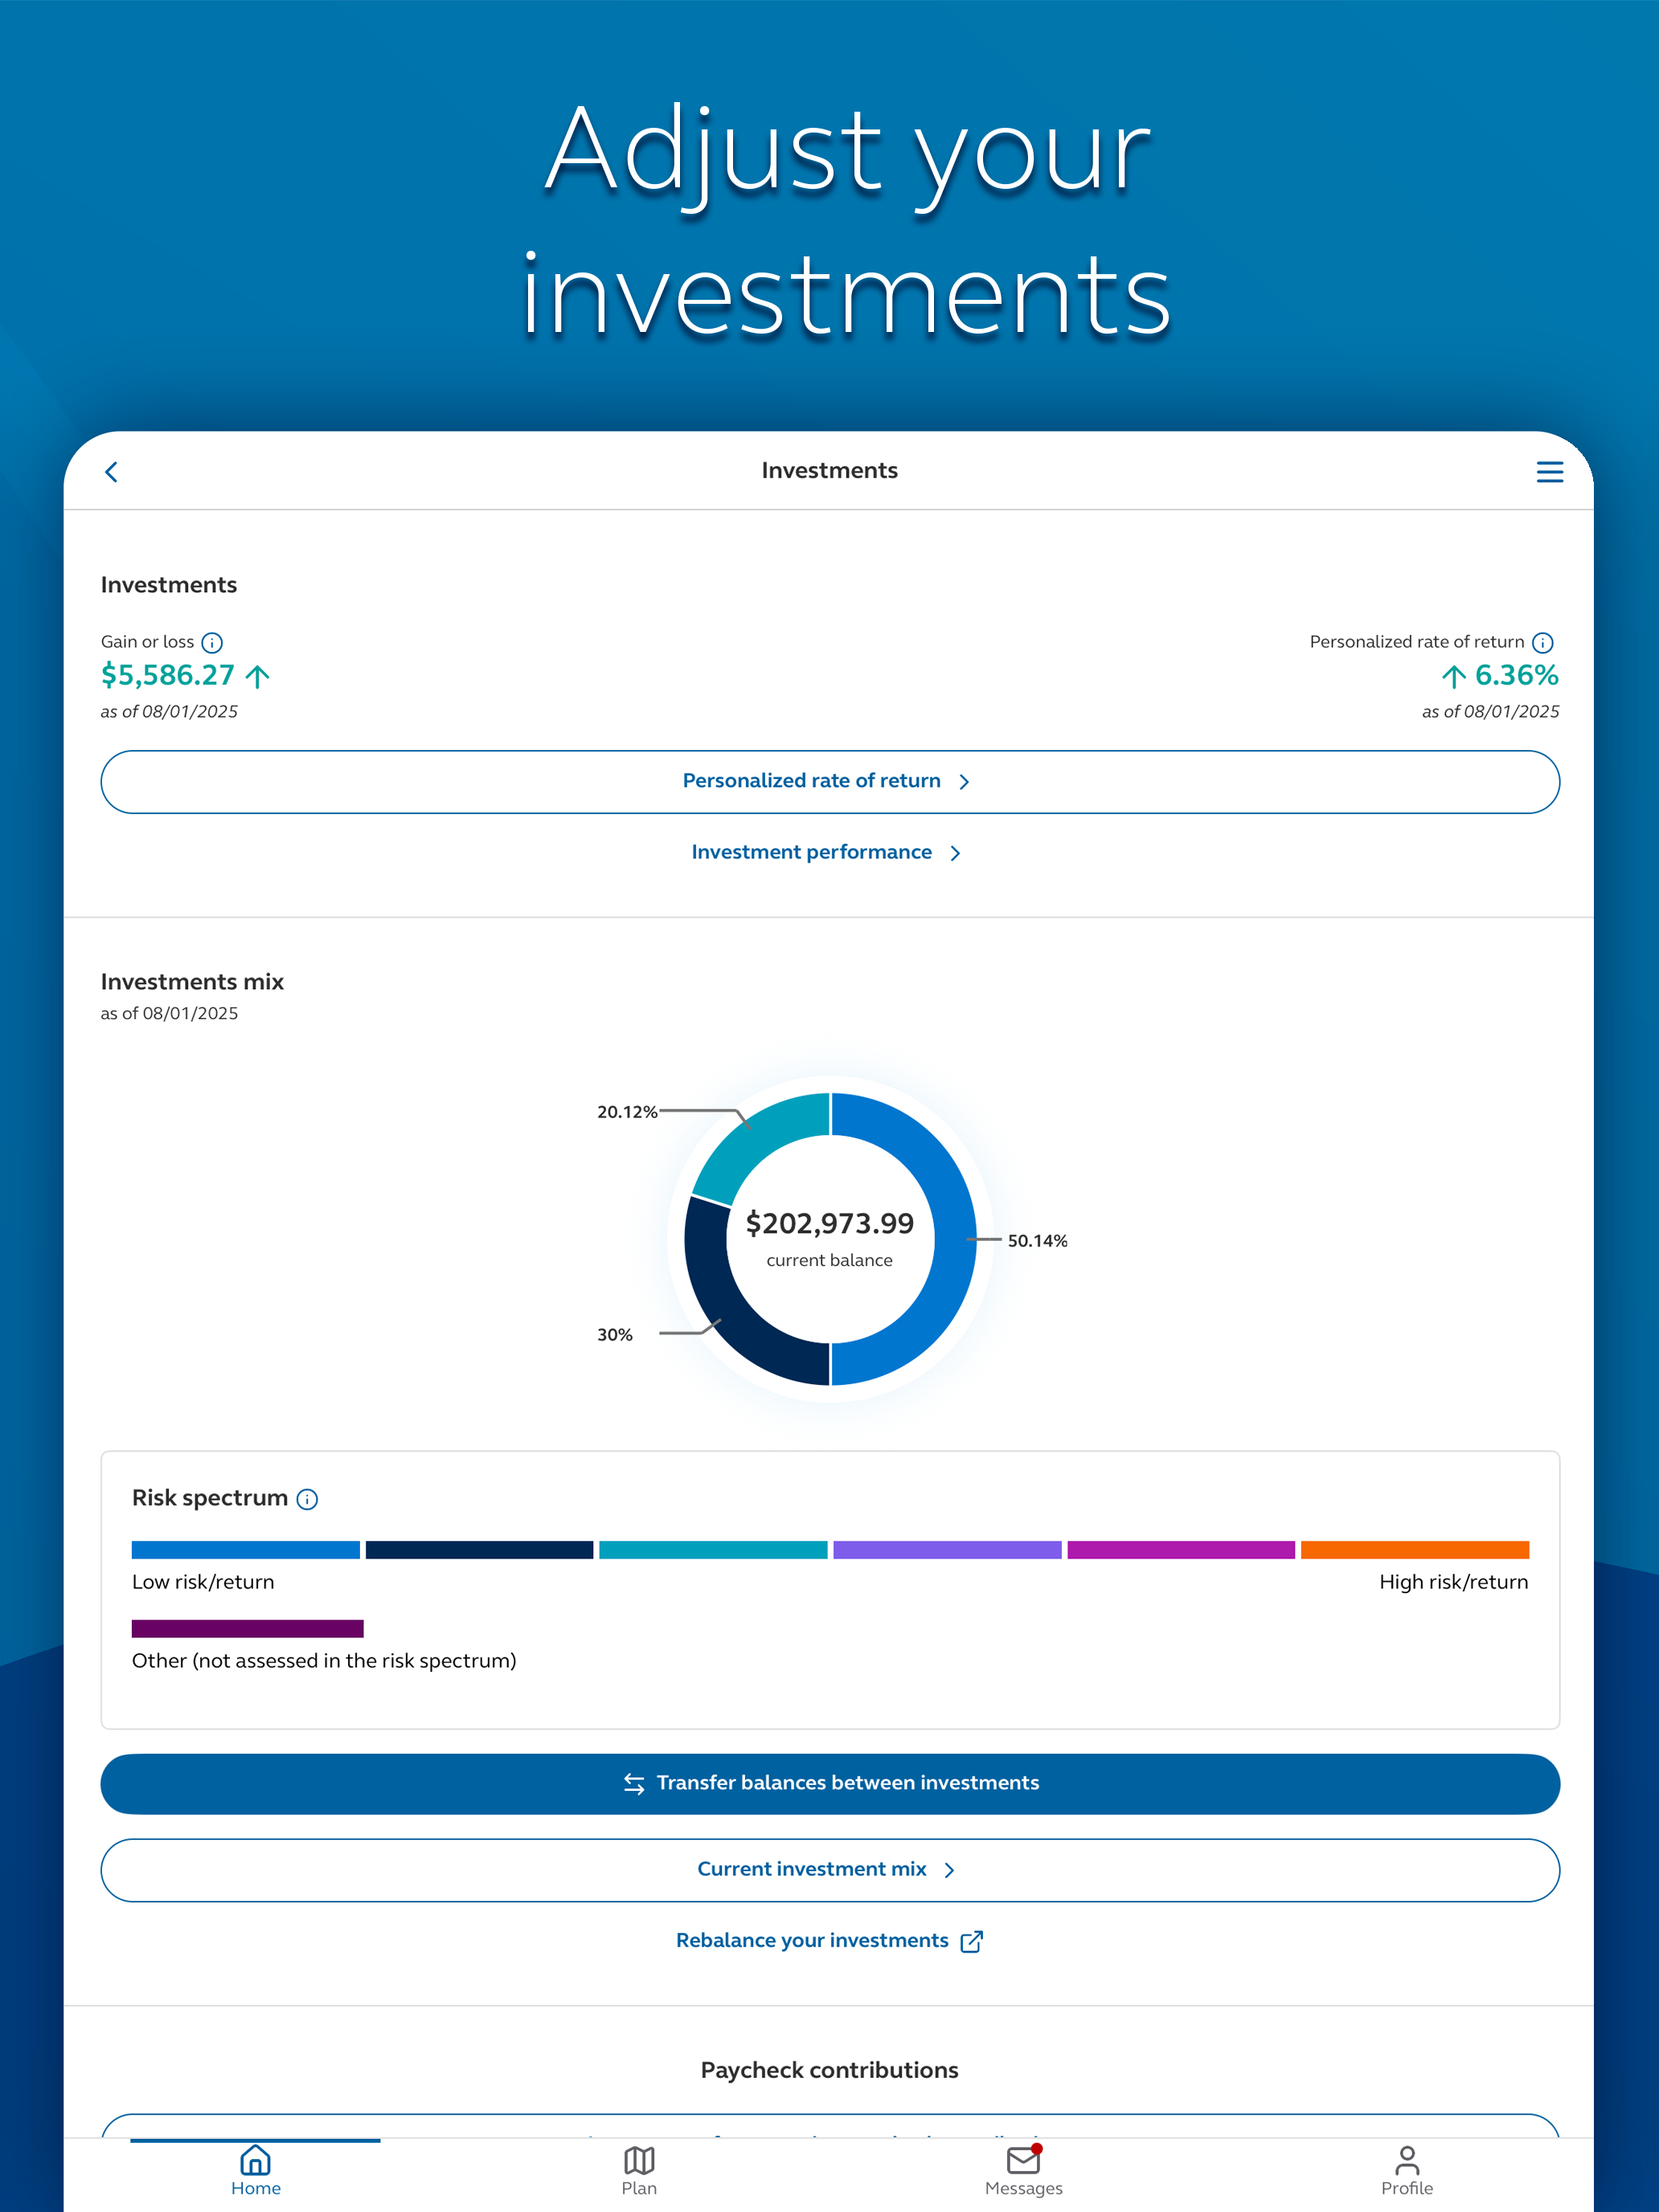This screenshot has width=1659, height=2212.
Task: Click the 20.12% chart label
Action: pyautogui.click(x=627, y=1112)
